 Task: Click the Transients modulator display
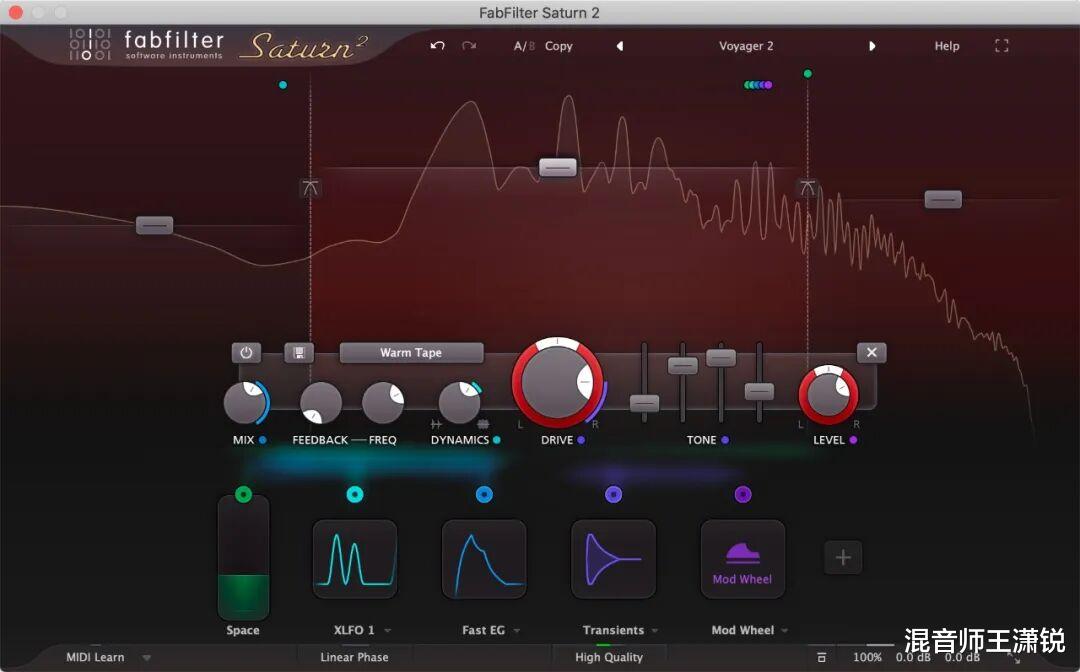click(x=613, y=559)
